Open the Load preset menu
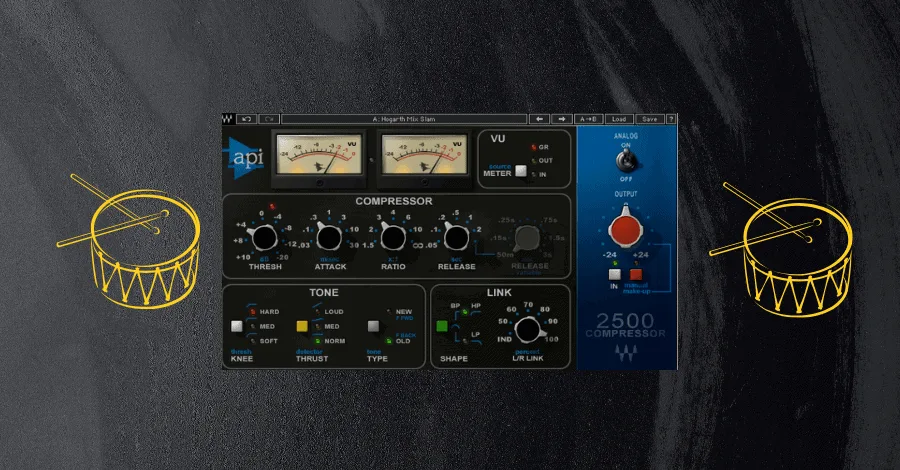This screenshot has width=900, height=470. tap(619, 119)
